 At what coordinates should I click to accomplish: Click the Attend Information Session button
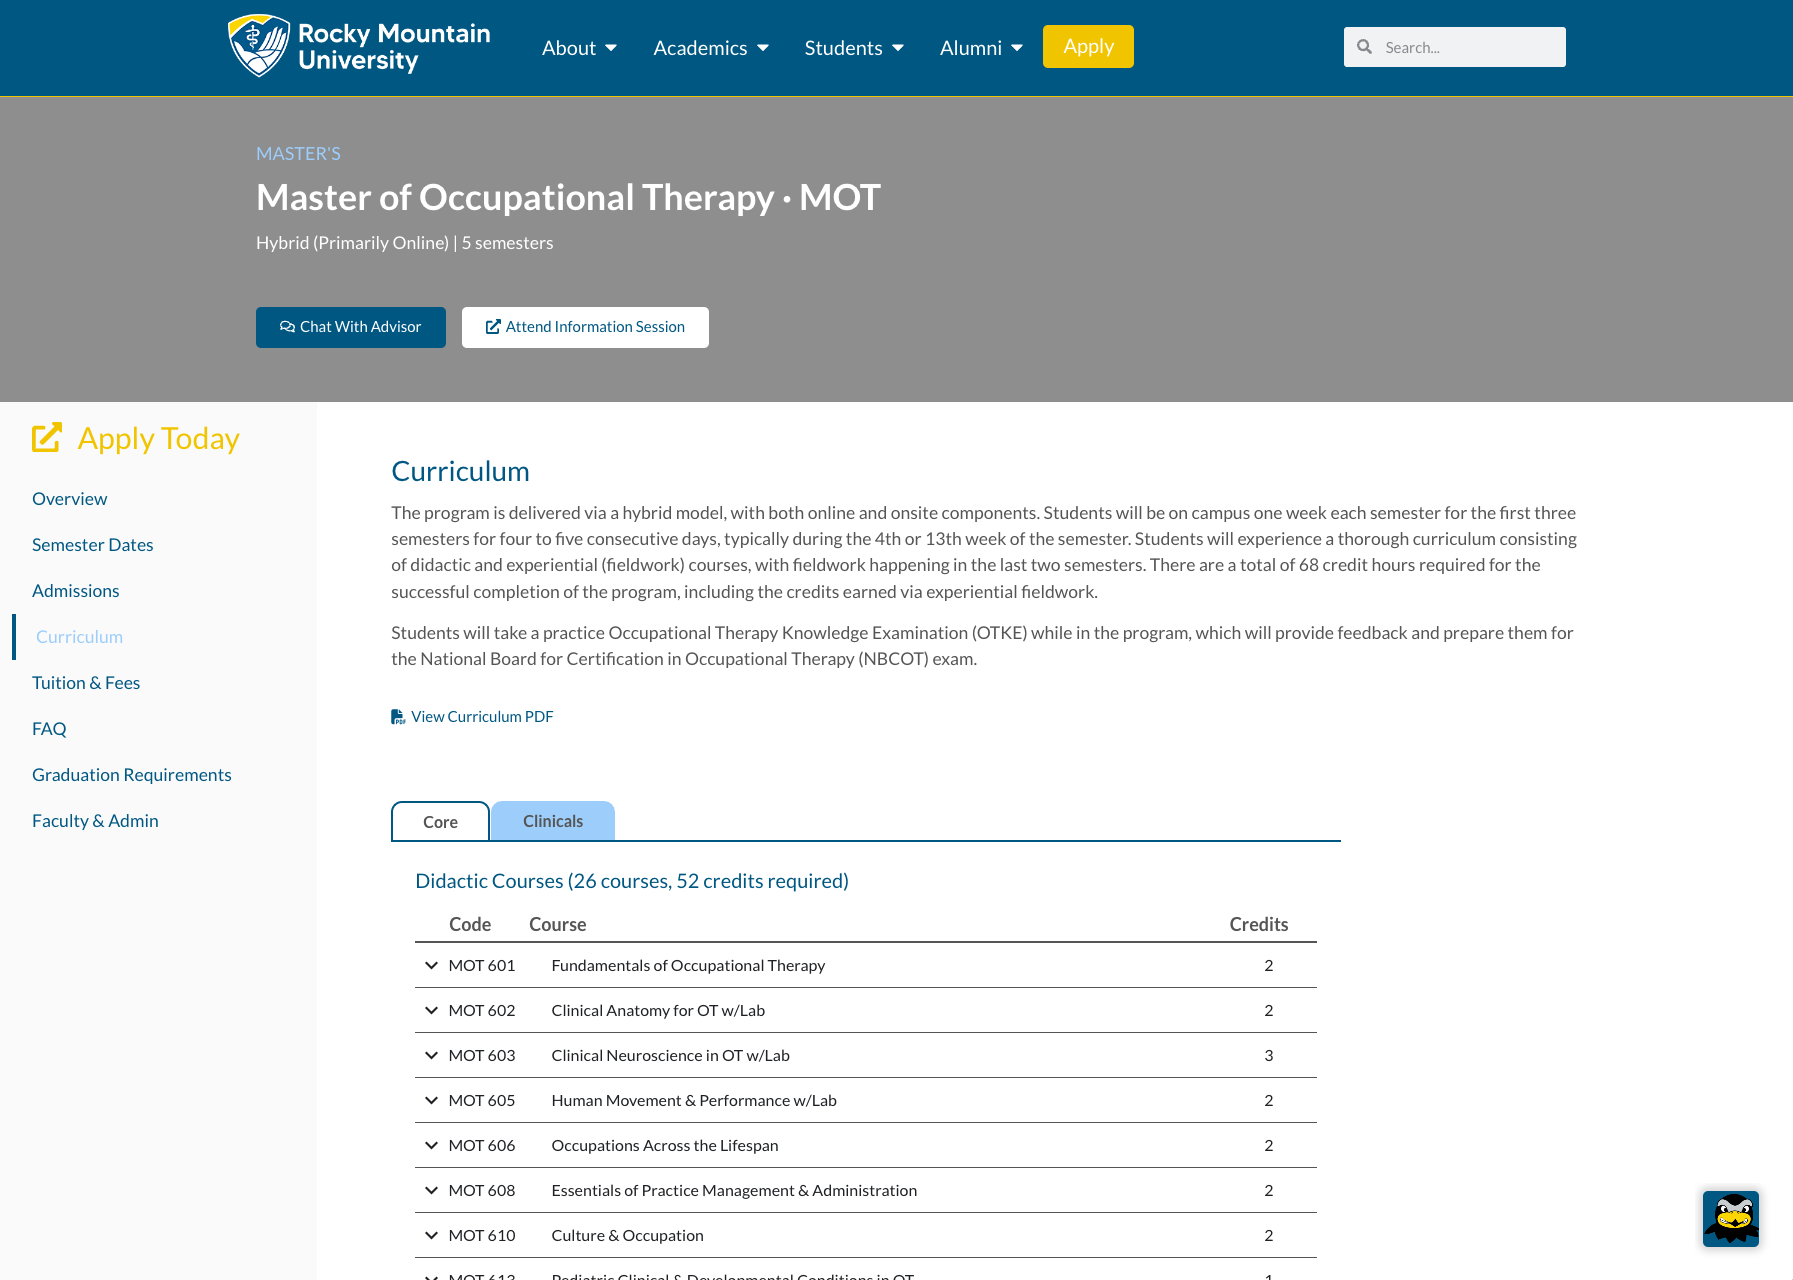coord(585,327)
